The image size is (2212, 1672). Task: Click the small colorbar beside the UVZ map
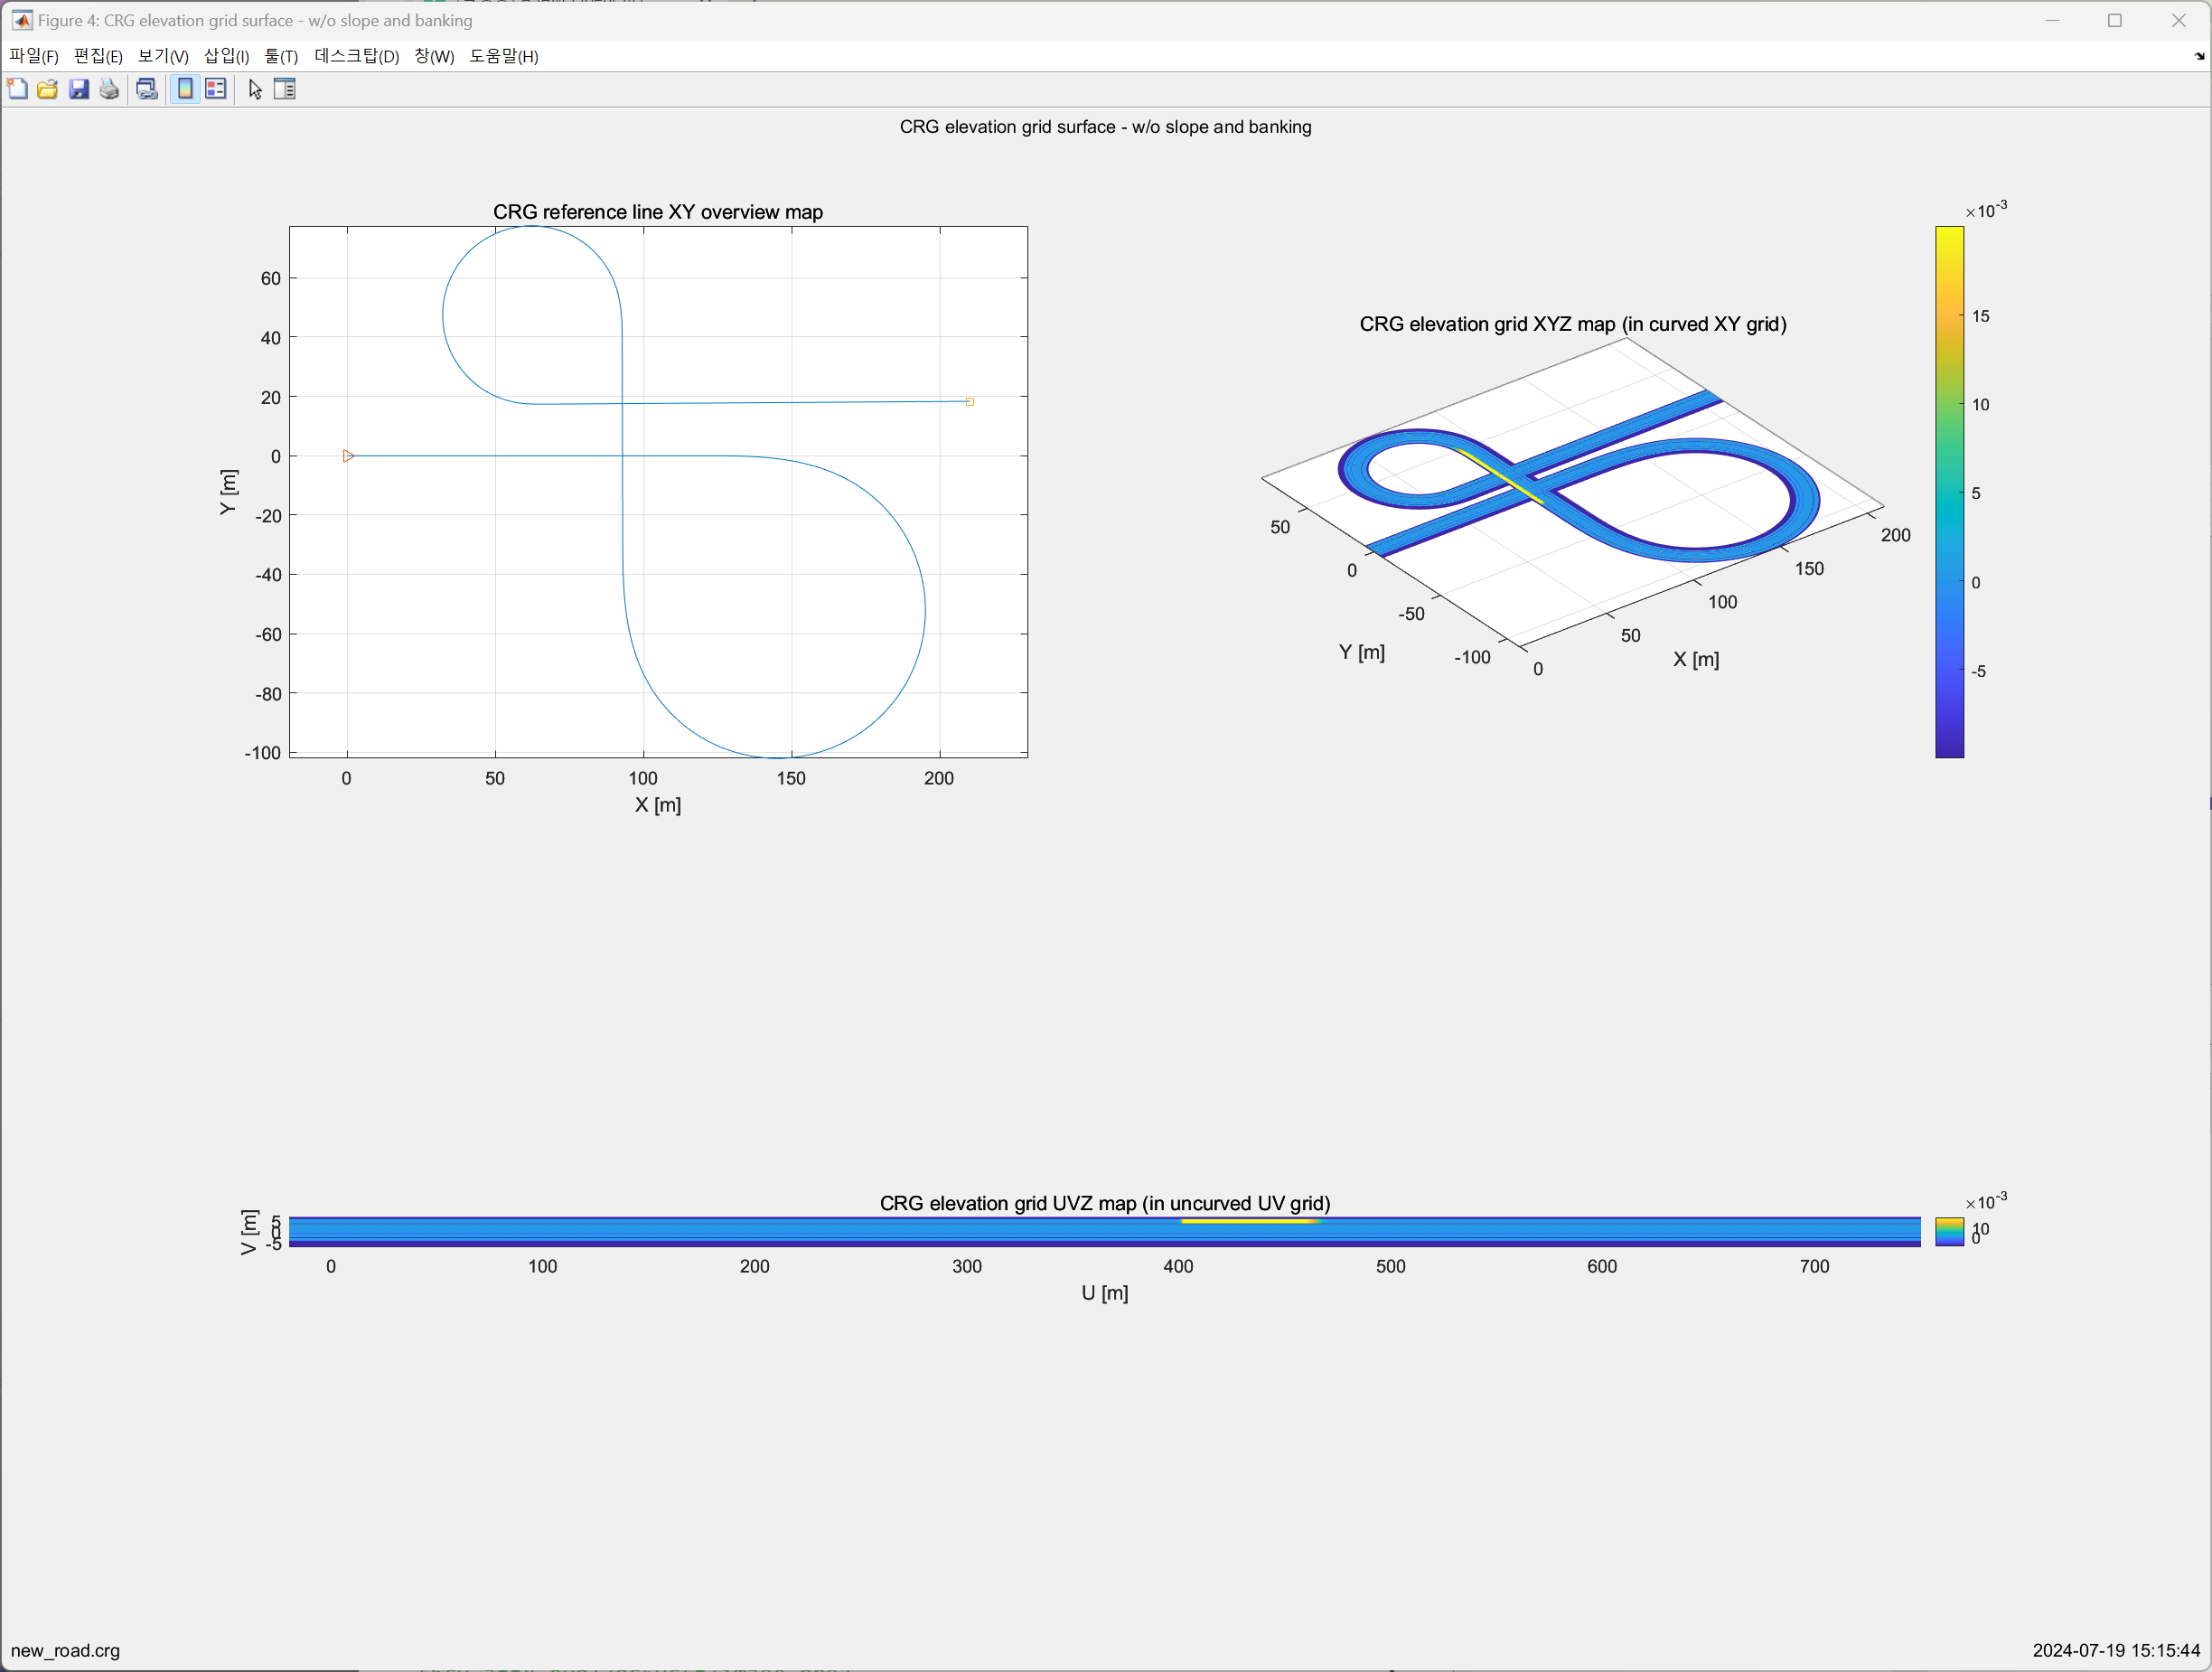pos(1949,1231)
